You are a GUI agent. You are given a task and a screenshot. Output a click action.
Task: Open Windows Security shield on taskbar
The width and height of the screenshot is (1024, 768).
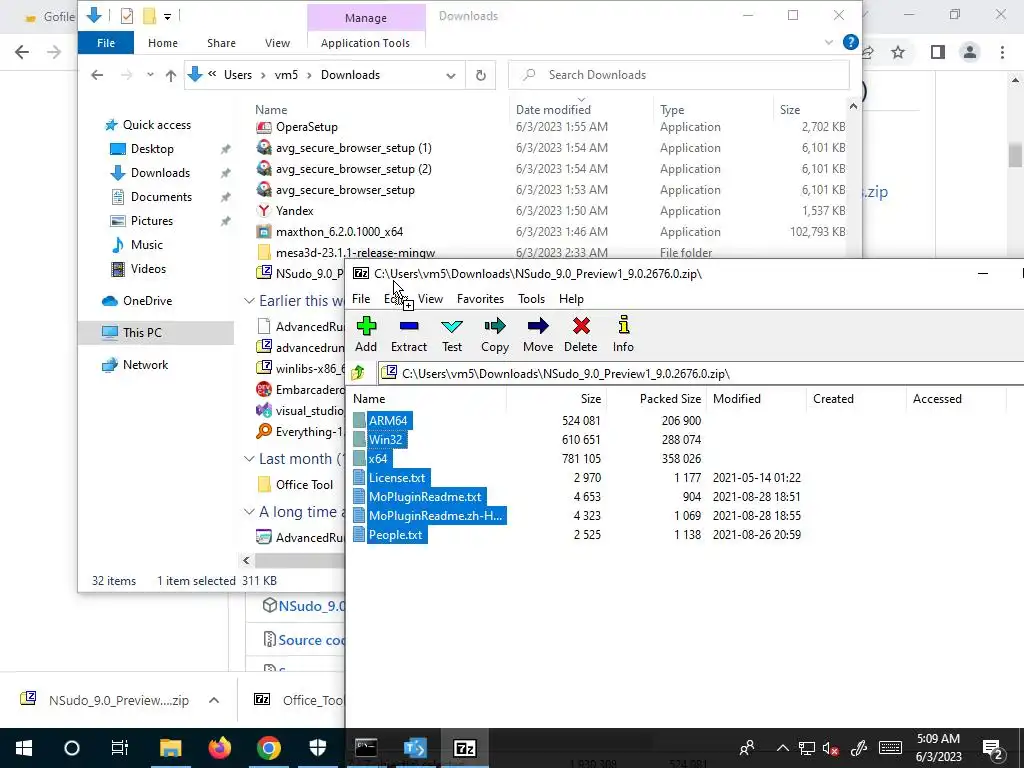pos(317,748)
